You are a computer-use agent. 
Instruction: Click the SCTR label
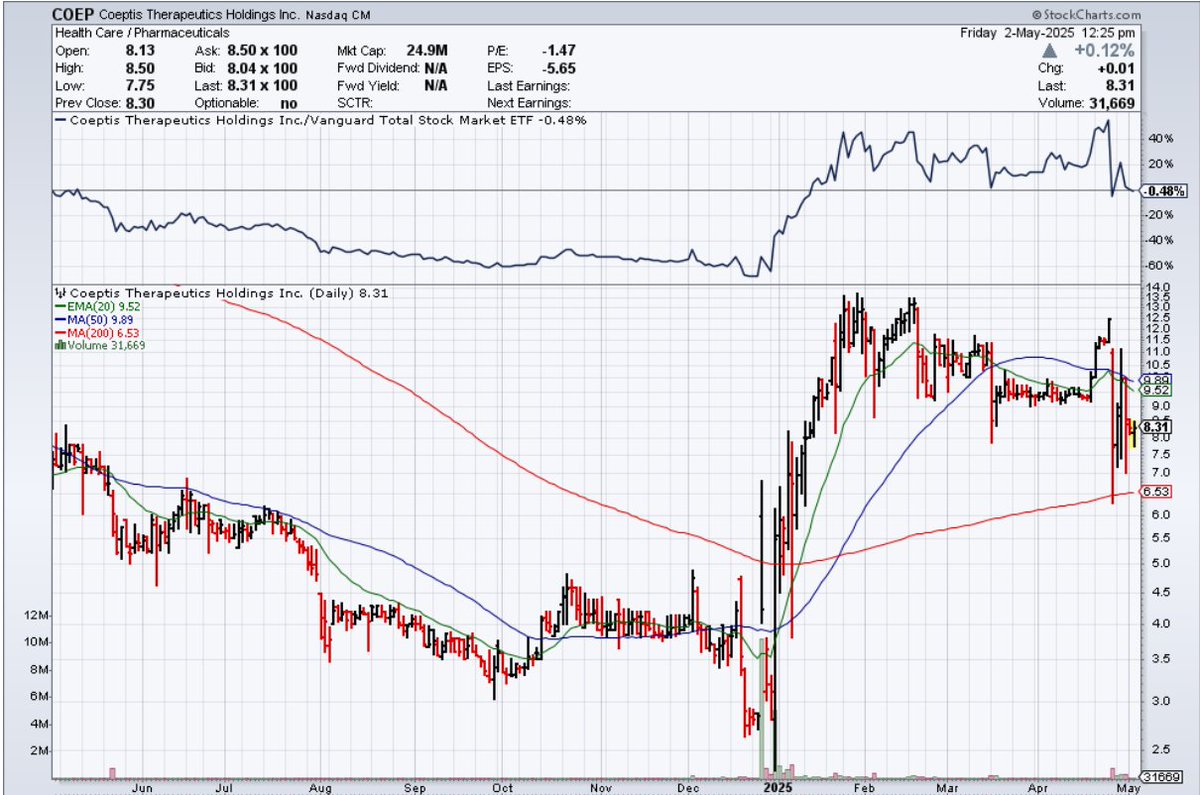click(x=356, y=103)
